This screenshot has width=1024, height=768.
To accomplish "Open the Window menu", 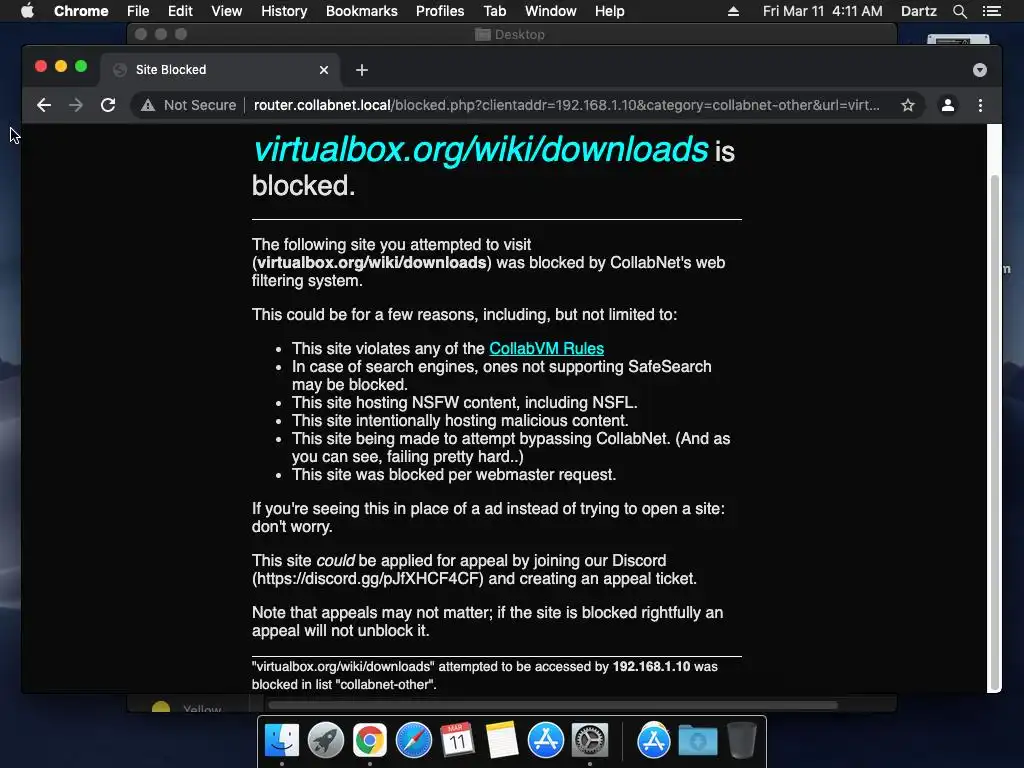I will (x=551, y=11).
